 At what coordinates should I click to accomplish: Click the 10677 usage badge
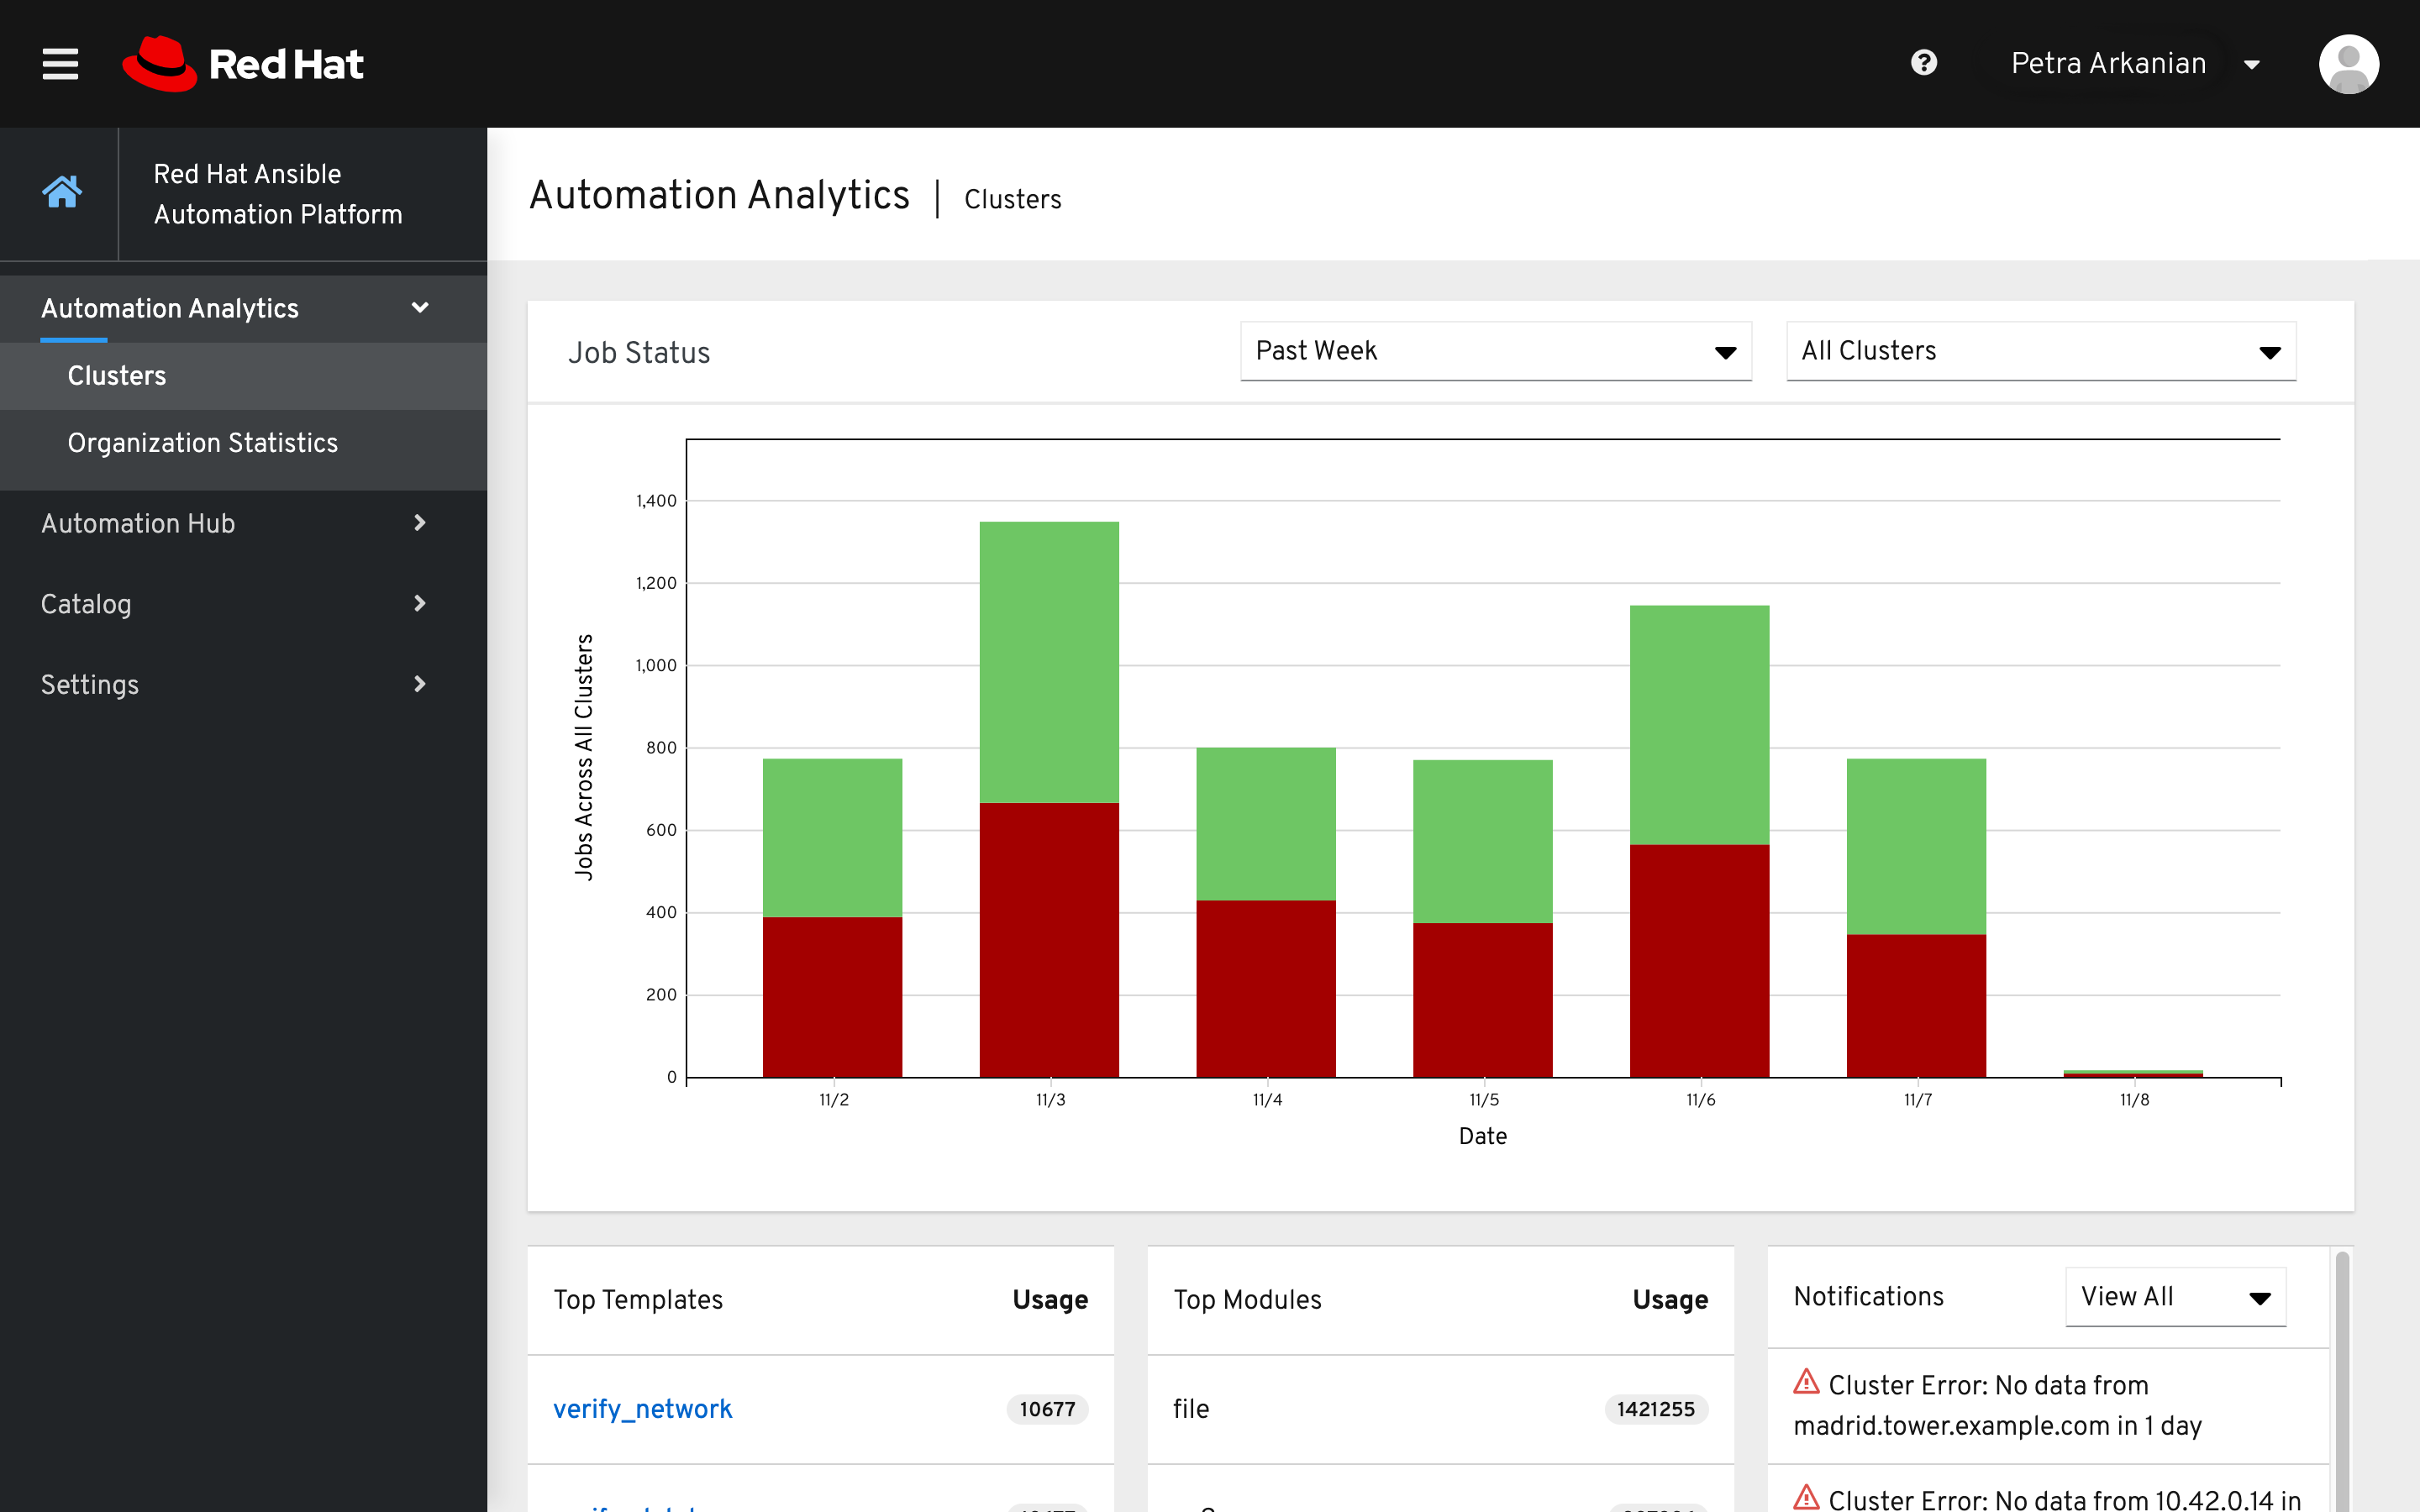click(x=1047, y=1409)
